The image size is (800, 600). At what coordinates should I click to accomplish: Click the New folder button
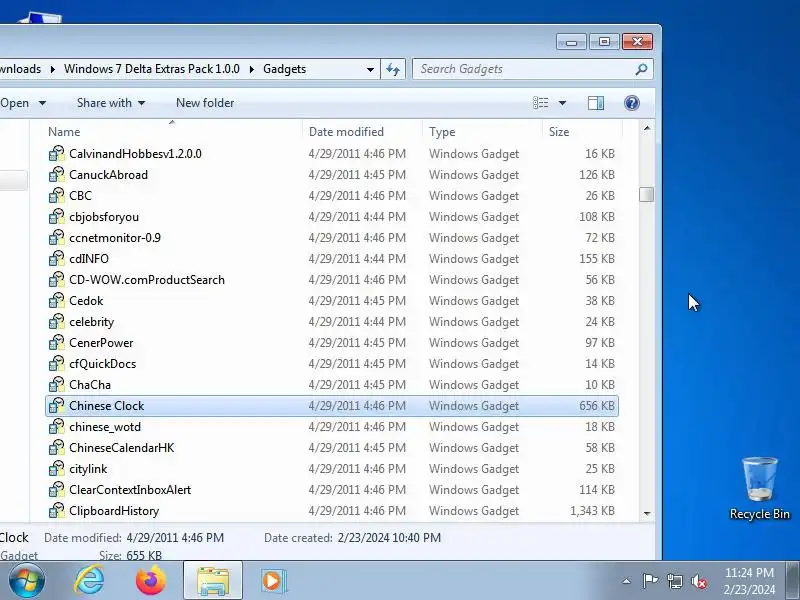pos(205,103)
